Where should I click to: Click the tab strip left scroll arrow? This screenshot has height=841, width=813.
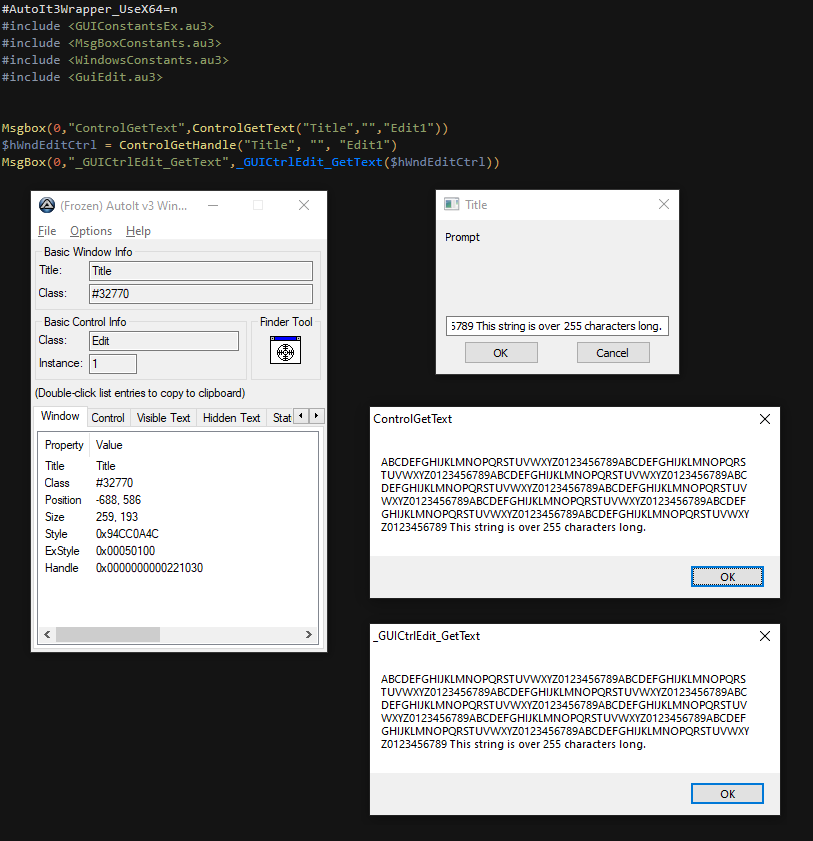click(301, 416)
